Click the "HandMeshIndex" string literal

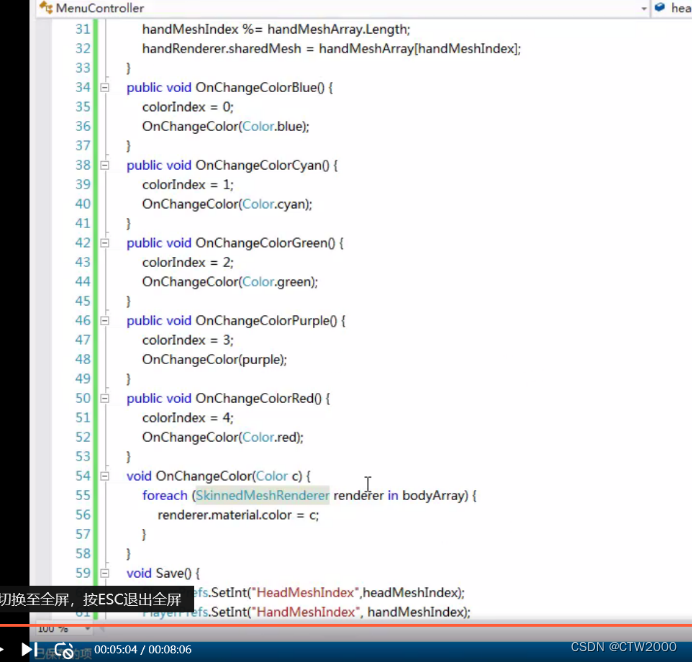[305, 612]
